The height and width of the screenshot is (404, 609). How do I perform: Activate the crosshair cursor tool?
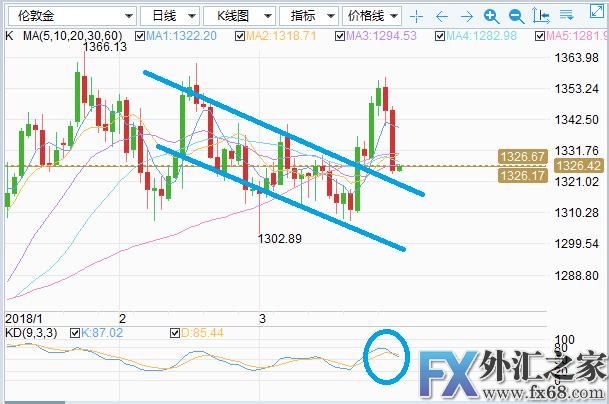(416, 17)
